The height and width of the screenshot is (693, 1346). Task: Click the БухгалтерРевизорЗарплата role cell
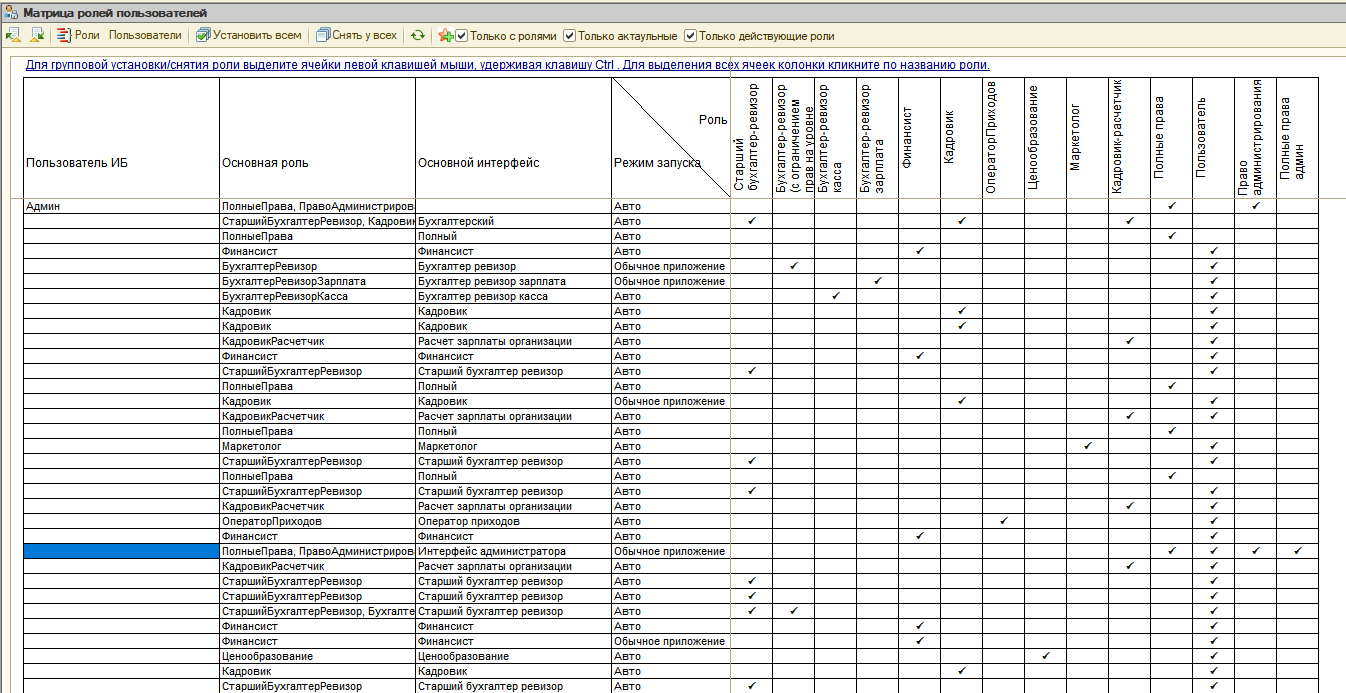317,281
